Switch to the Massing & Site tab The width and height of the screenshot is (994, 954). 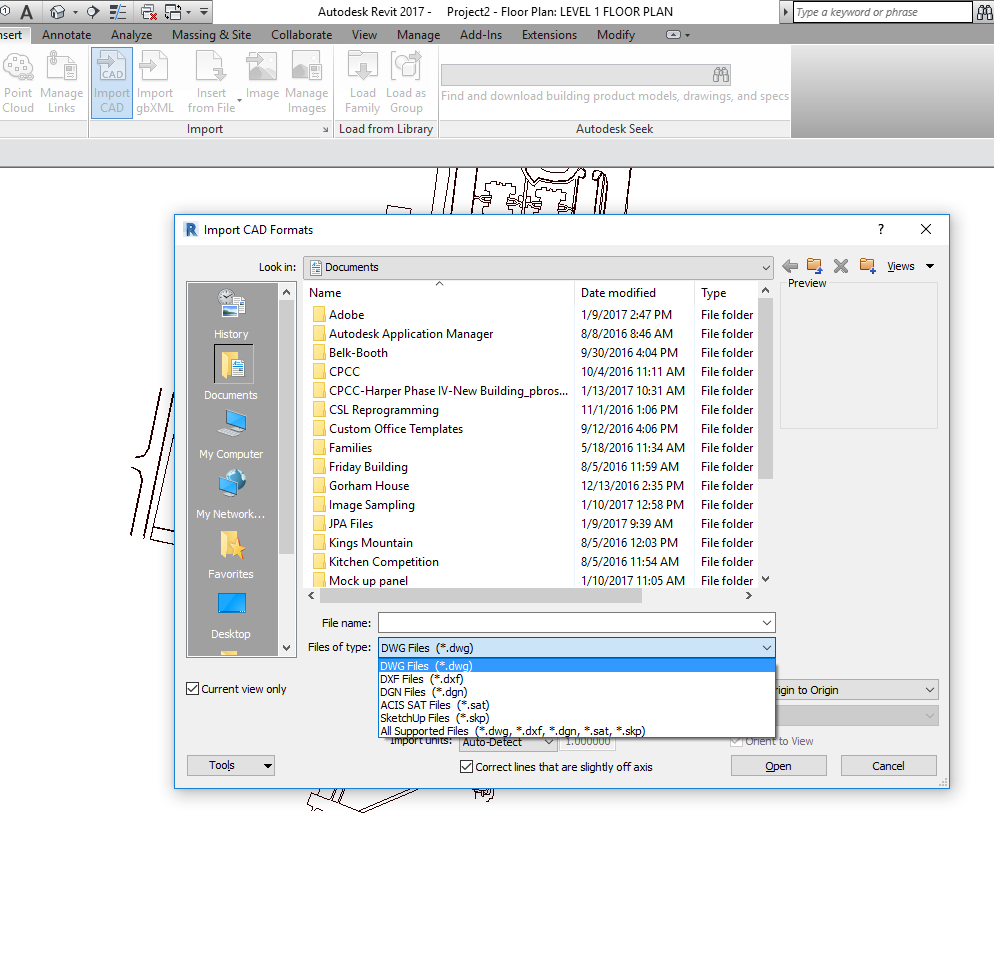[x=211, y=35]
